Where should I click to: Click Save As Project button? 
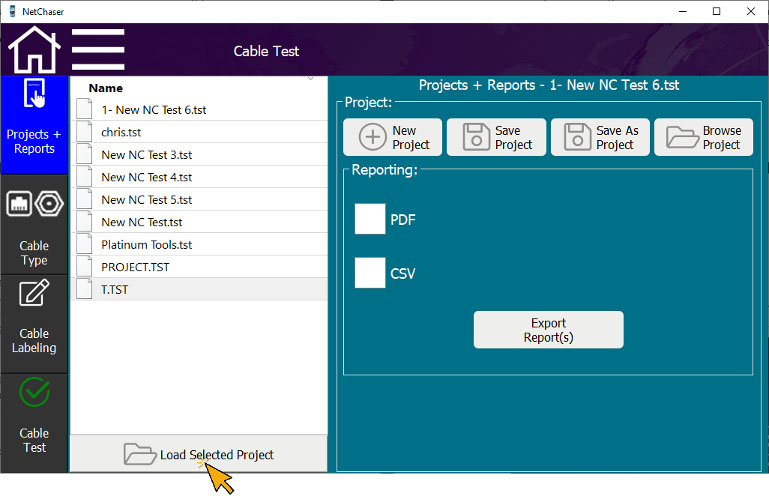tap(600, 137)
